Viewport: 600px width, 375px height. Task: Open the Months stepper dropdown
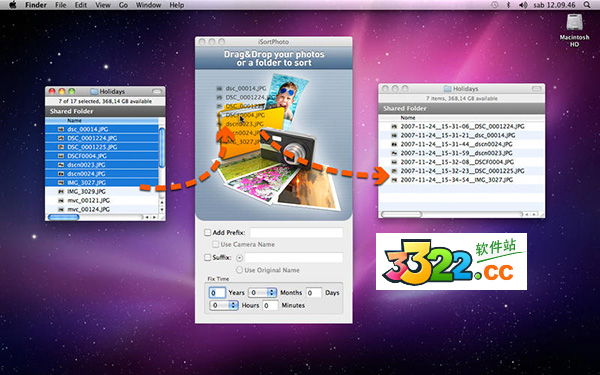262,292
